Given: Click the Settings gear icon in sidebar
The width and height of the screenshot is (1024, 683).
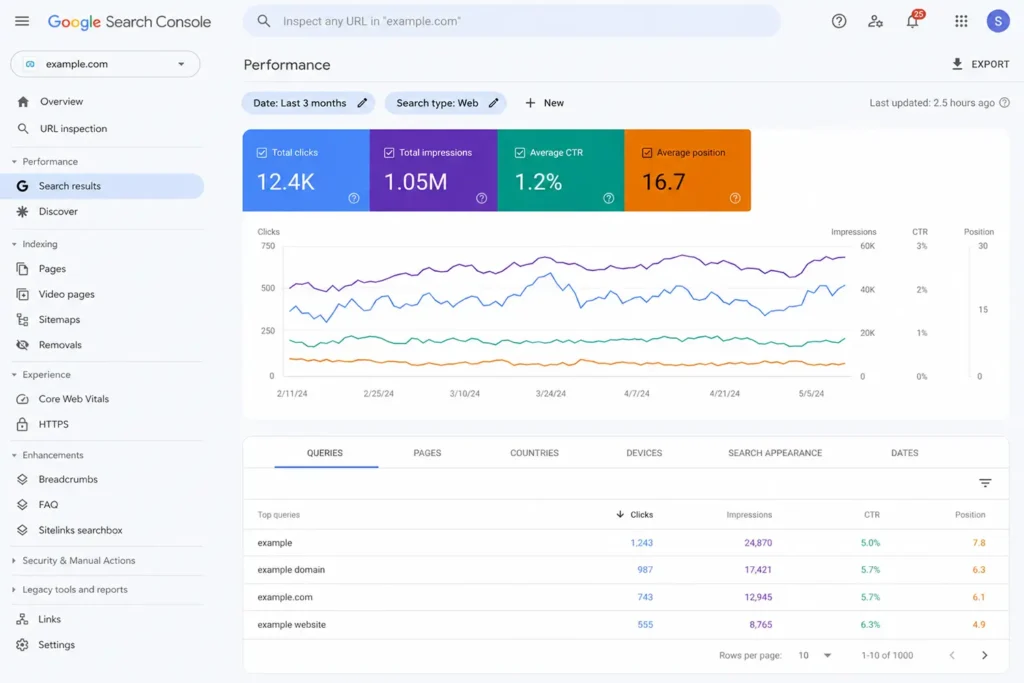Looking at the screenshot, I should 22,644.
